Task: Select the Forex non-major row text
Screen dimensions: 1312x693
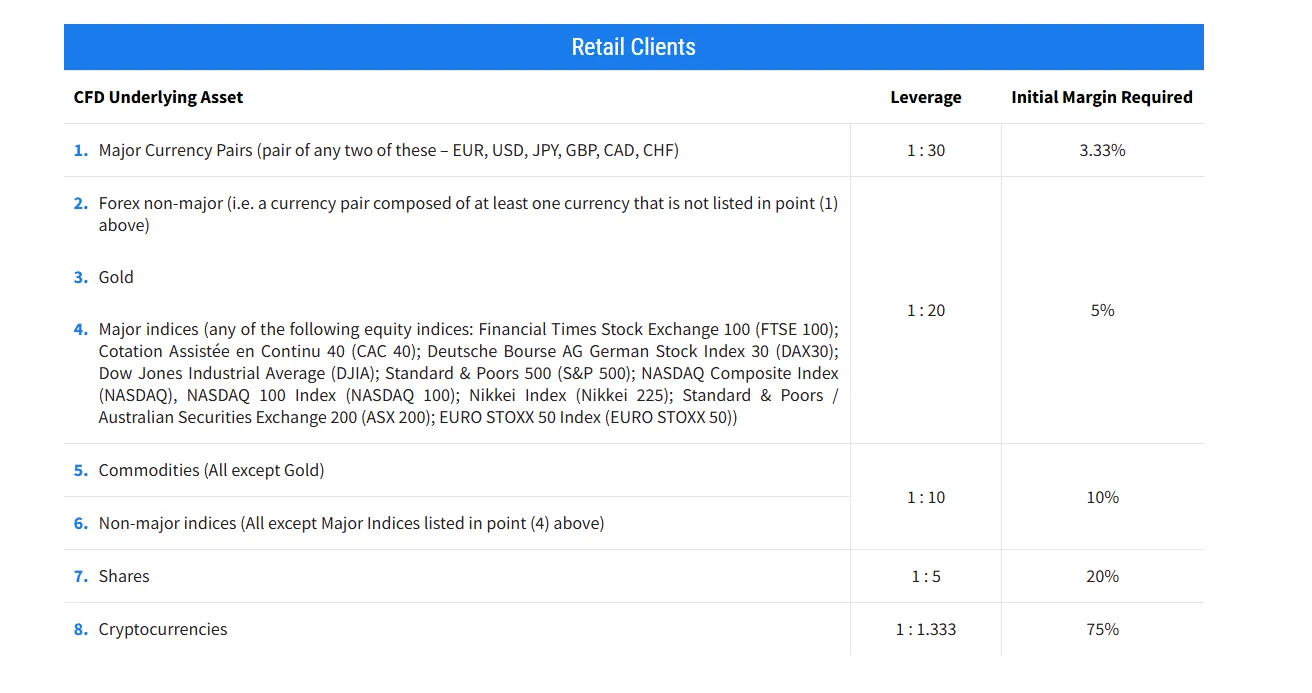Action: tap(468, 214)
